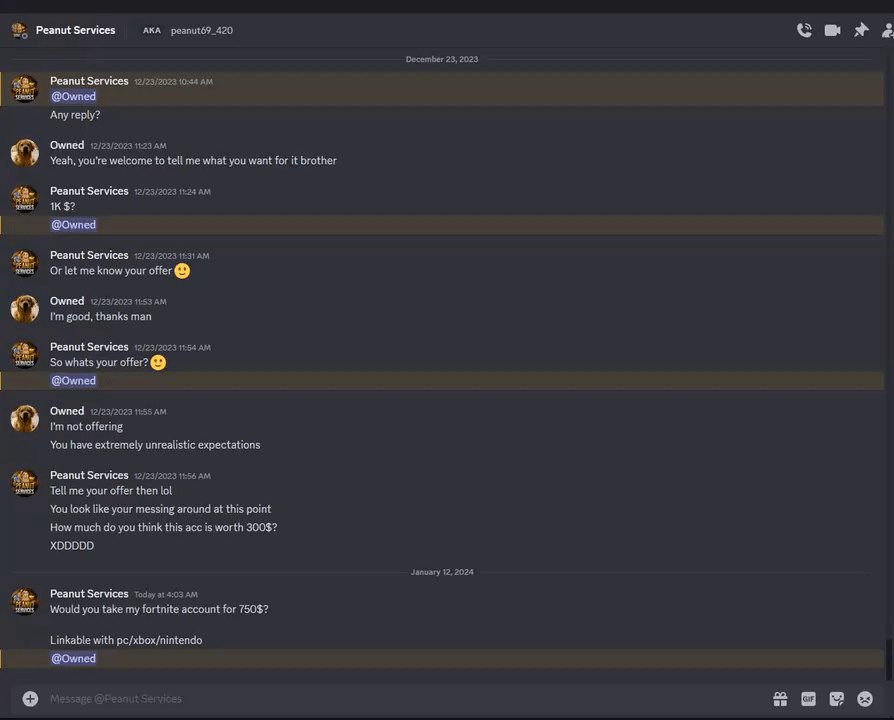Click Peanut Services username on fortnite message
This screenshot has height=720, width=894.
pos(89,593)
